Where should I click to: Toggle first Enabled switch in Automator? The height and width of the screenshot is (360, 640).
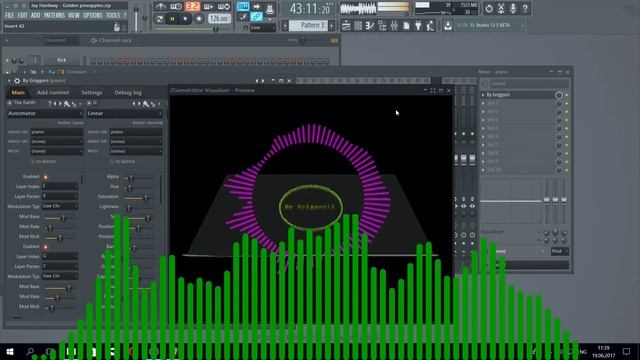point(45,177)
